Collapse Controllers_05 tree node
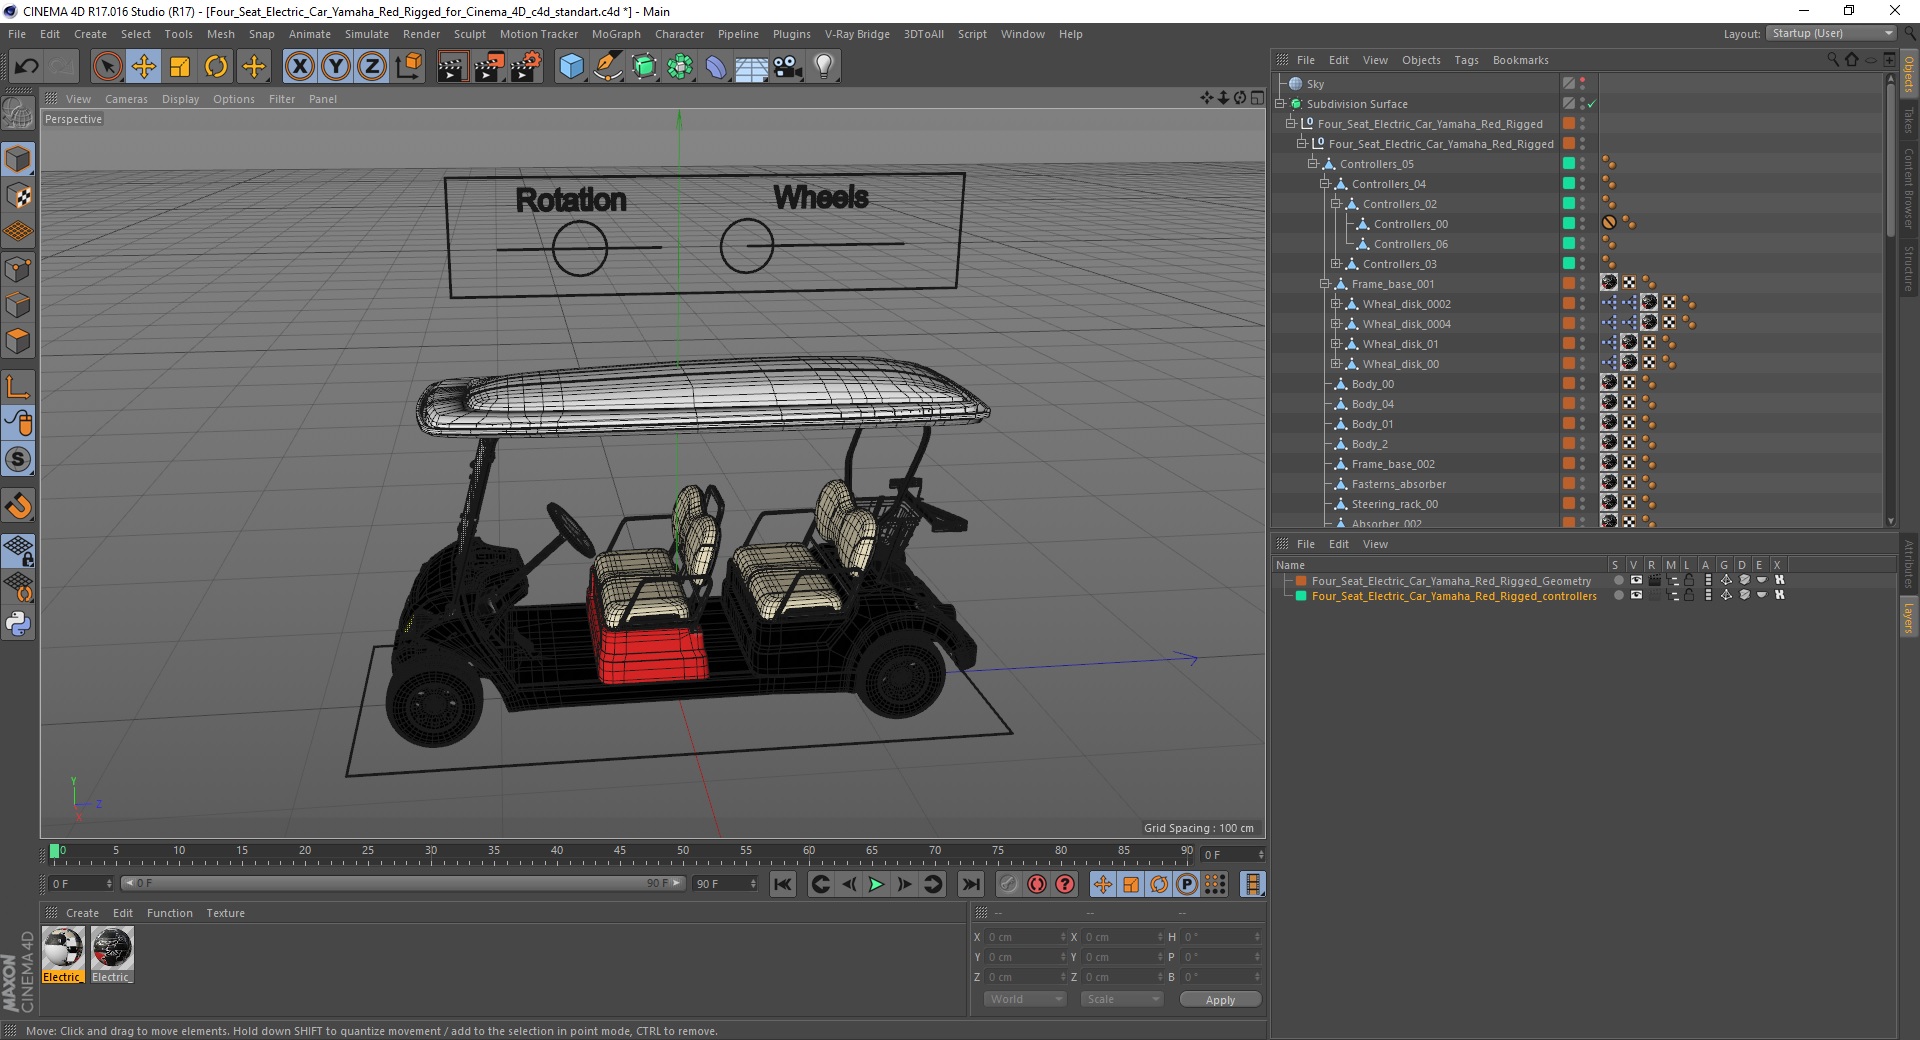The width and height of the screenshot is (1920, 1040). [x=1313, y=163]
